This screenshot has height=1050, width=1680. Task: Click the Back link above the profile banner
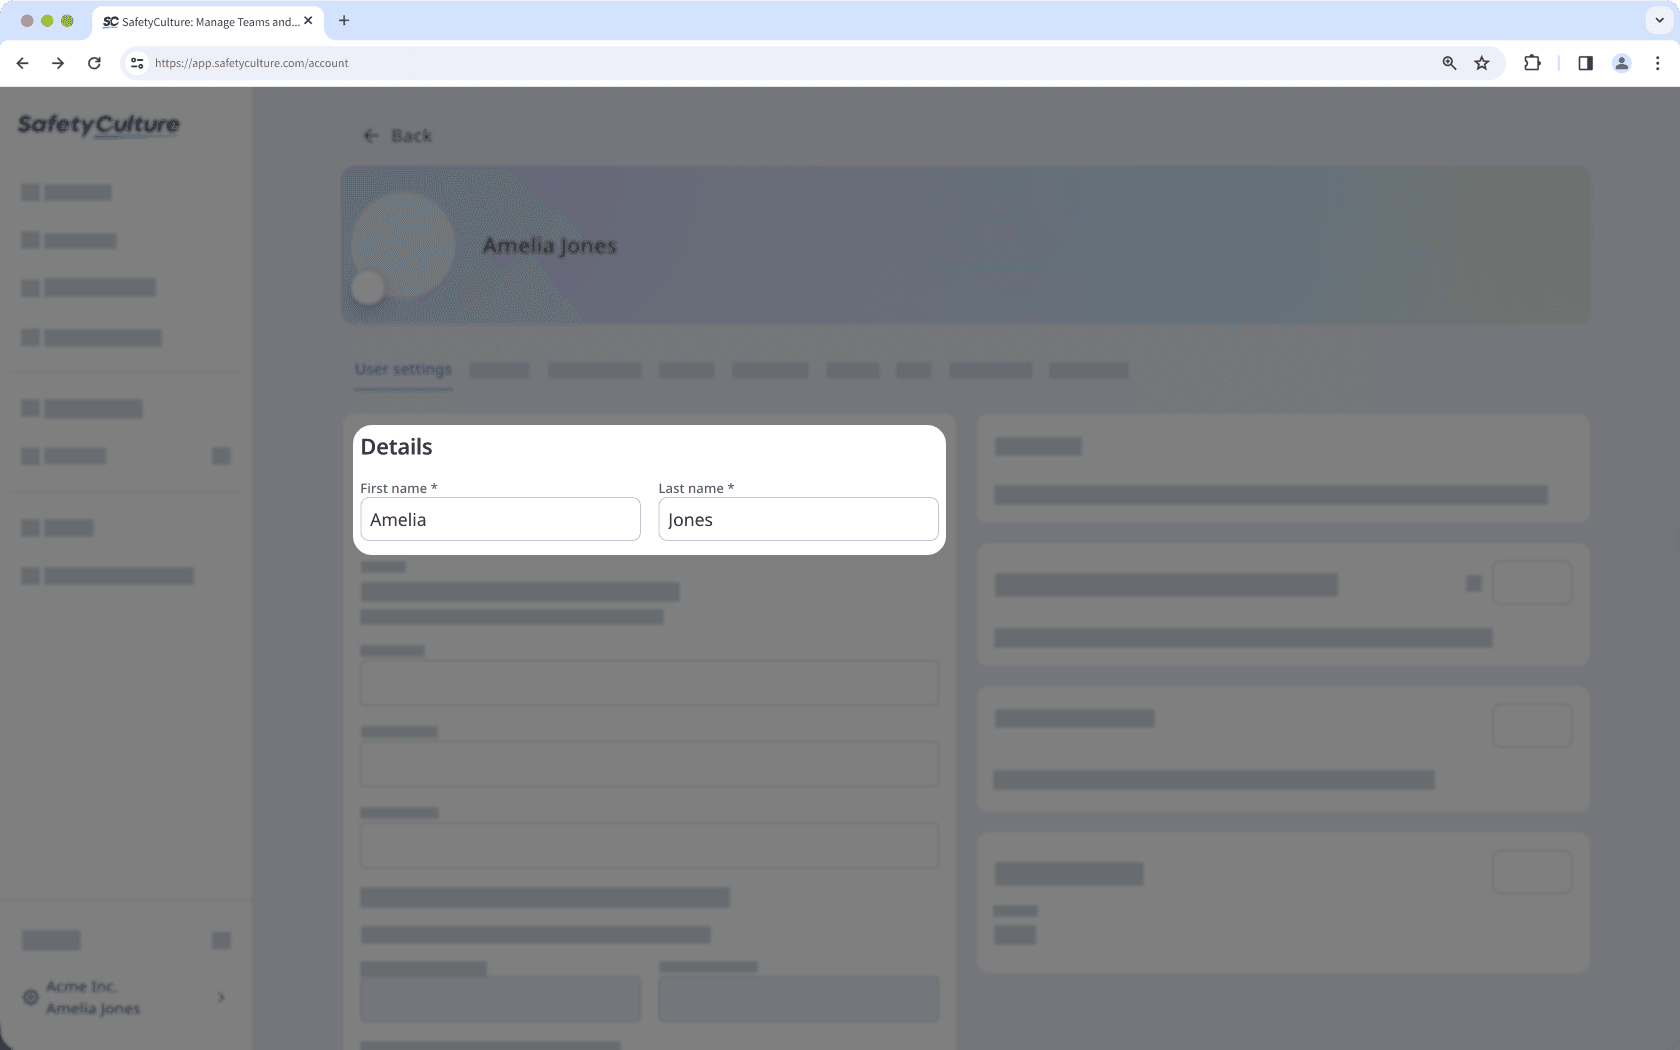(397, 135)
